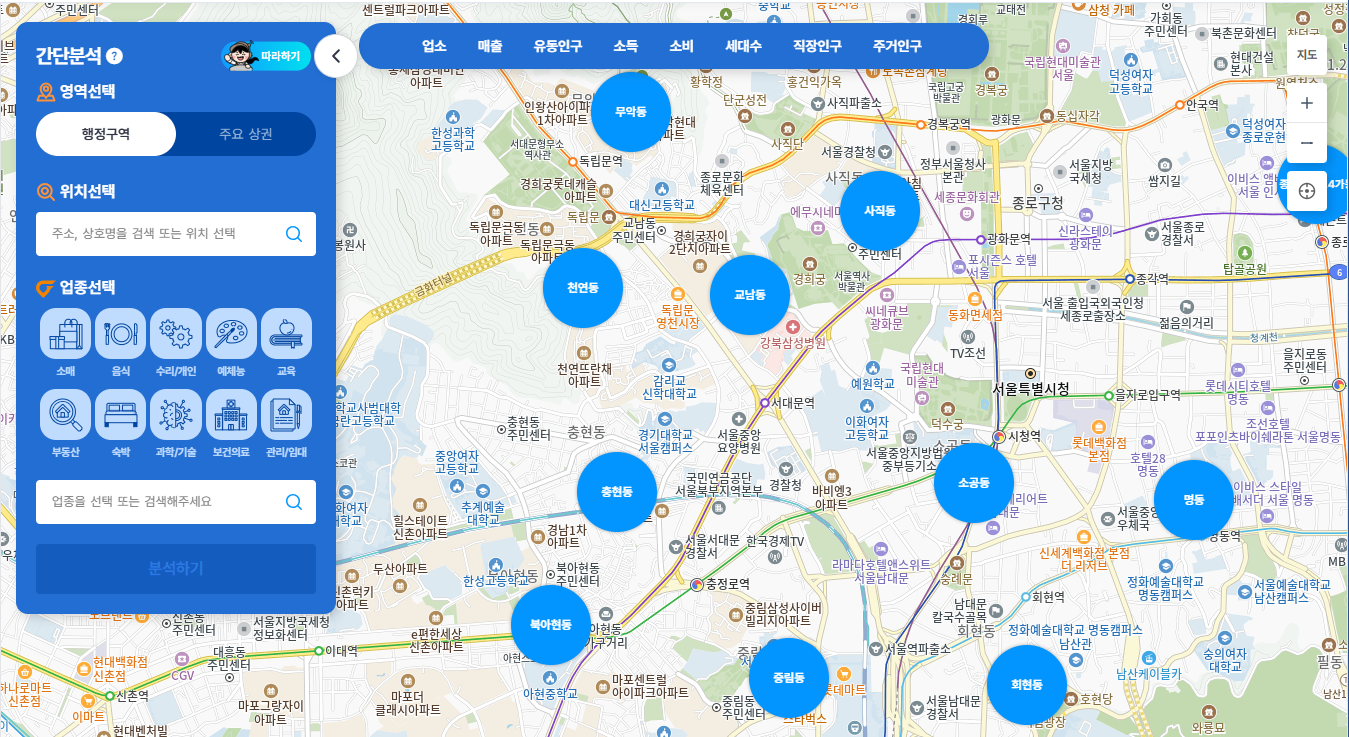This screenshot has width=1349, height=737.
Task: Click the address search input field
Action: coord(160,234)
